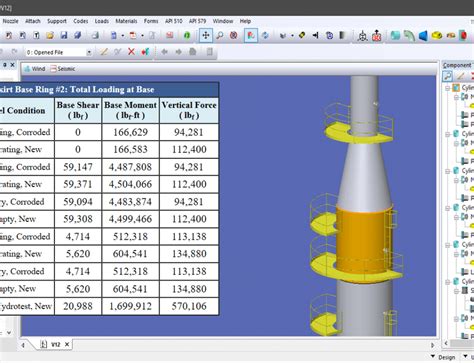The height and width of the screenshot is (363, 474).
Task: Open the Attach menu
Action: (33, 21)
